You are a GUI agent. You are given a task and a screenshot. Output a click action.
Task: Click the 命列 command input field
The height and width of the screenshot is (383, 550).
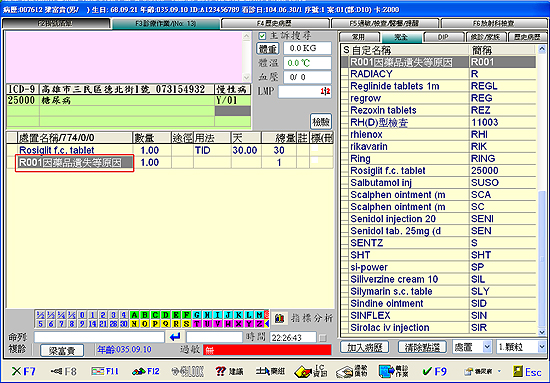[x=99, y=337]
